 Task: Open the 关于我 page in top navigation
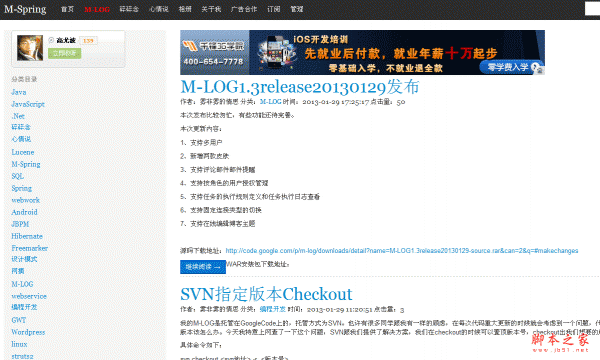(211, 9)
